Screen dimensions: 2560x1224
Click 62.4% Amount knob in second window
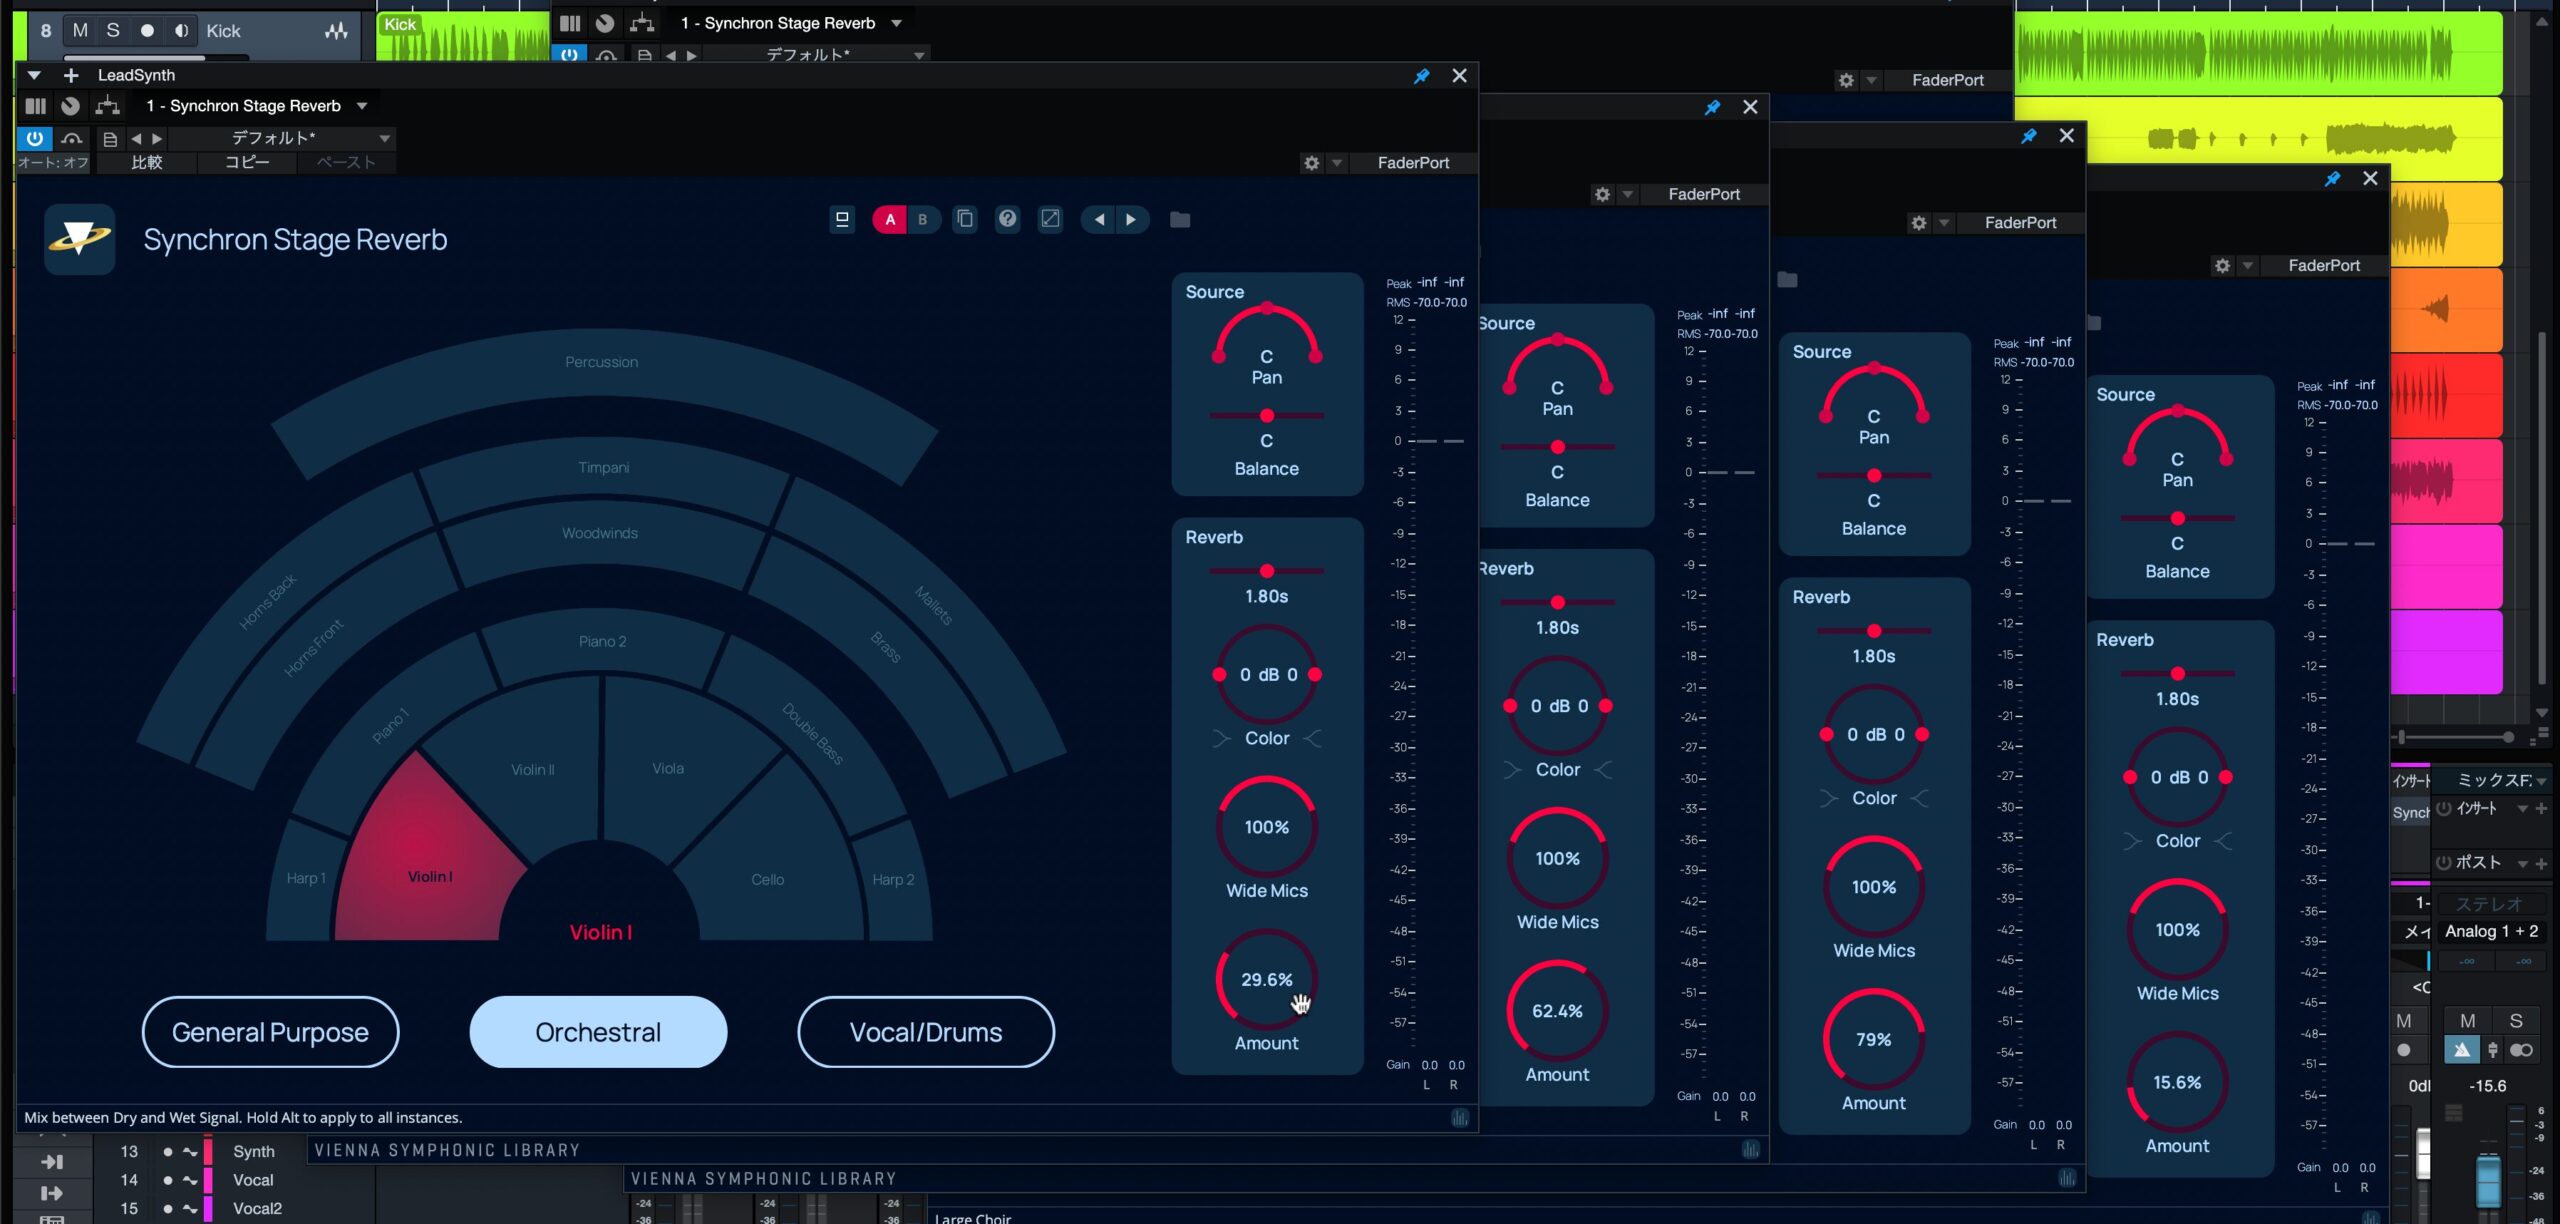tap(1557, 1011)
